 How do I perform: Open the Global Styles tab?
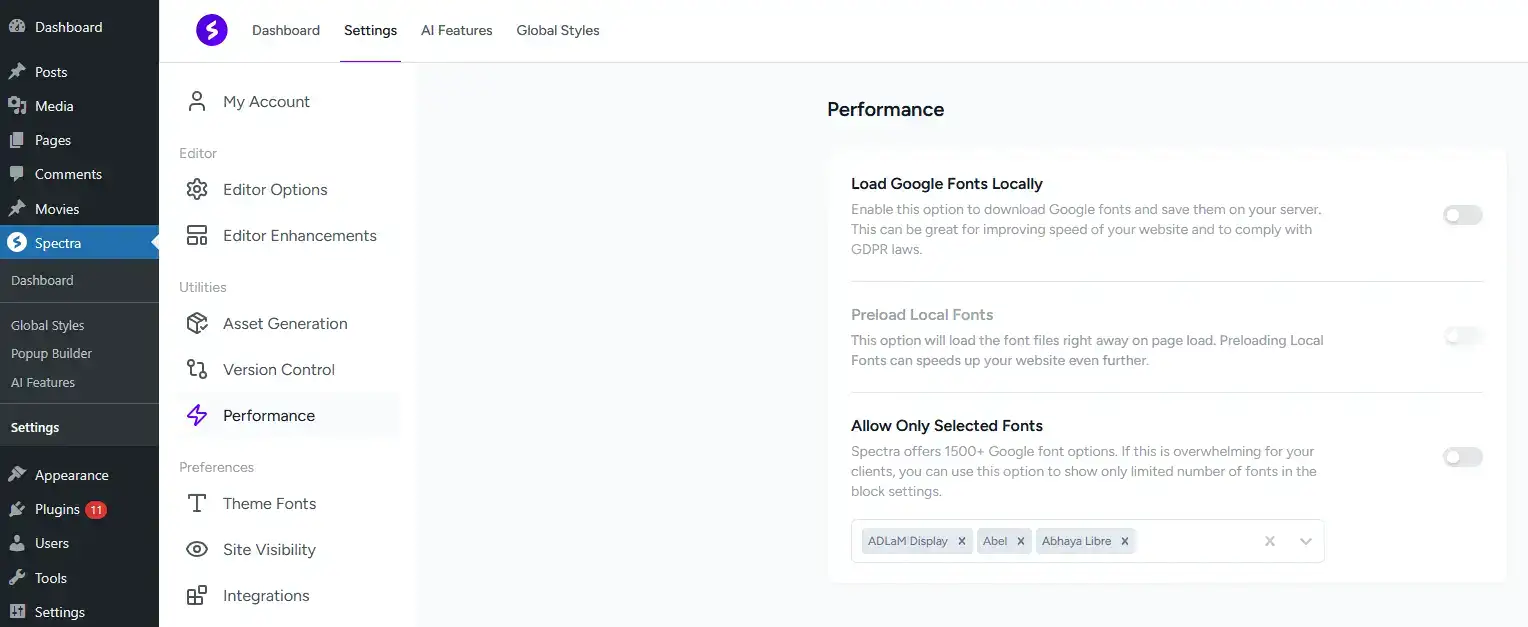pyautogui.click(x=558, y=30)
